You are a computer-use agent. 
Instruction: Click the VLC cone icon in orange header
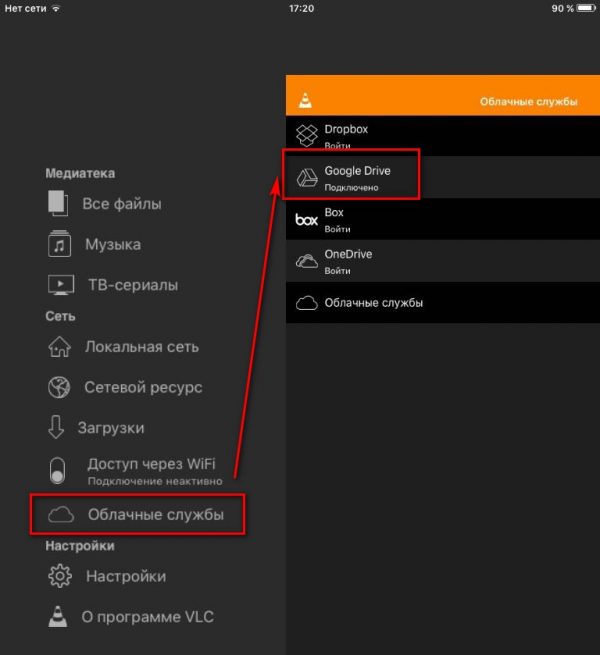click(x=306, y=98)
